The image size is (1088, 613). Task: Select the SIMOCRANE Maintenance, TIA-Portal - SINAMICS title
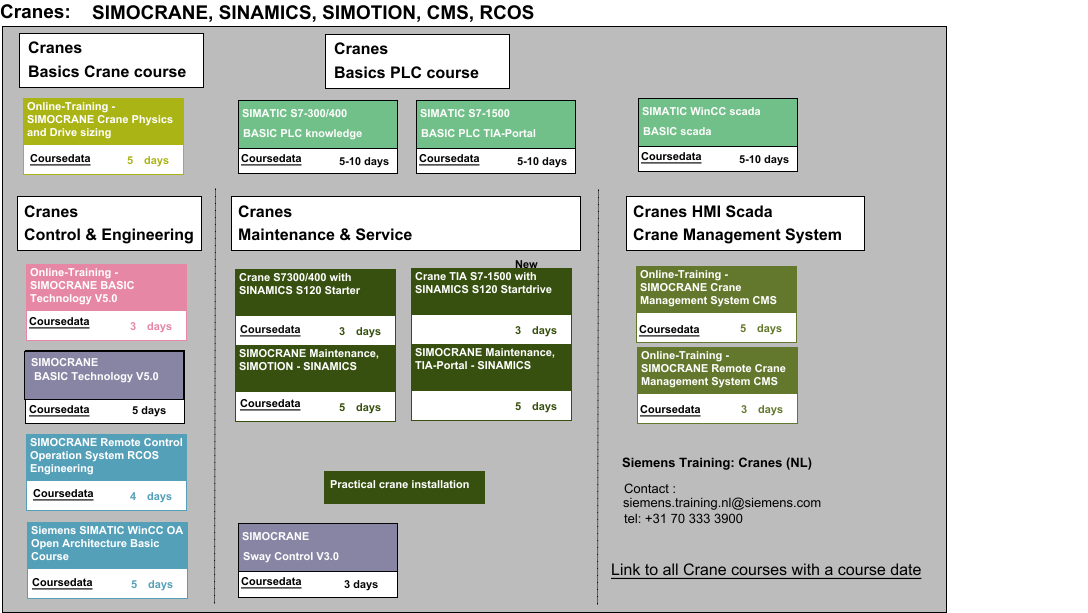point(491,367)
